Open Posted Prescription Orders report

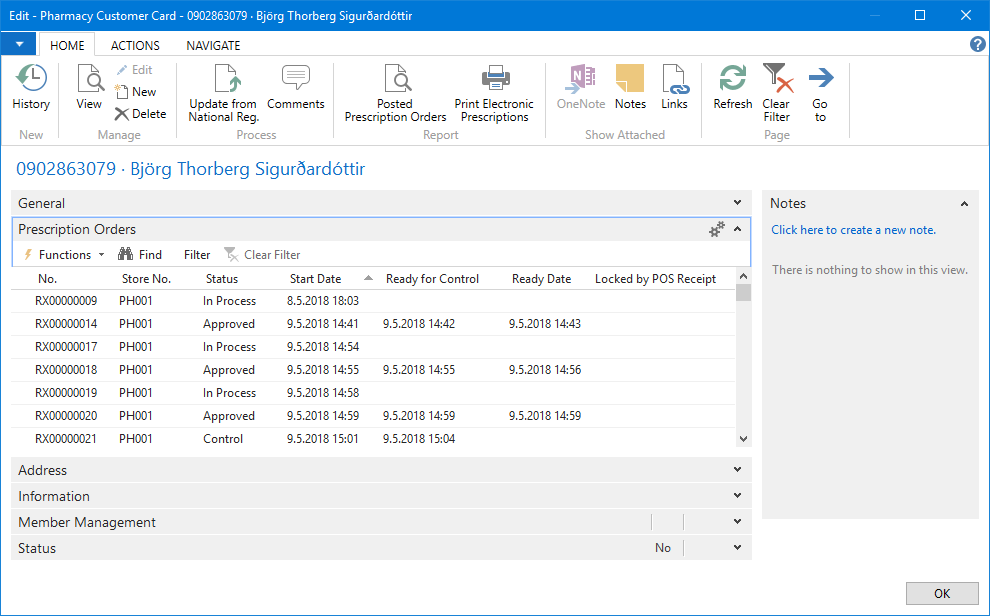pos(395,93)
